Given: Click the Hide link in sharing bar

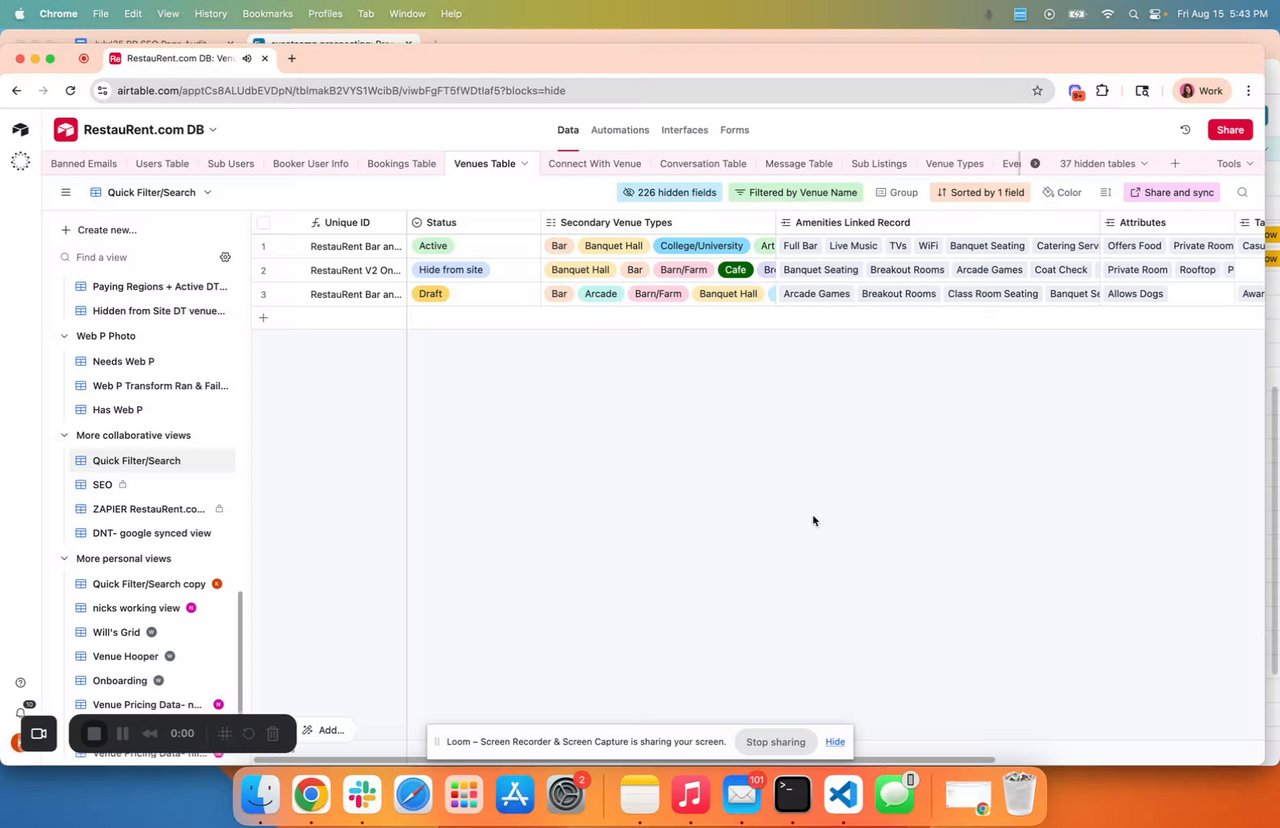Looking at the screenshot, I should (x=835, y=742).
